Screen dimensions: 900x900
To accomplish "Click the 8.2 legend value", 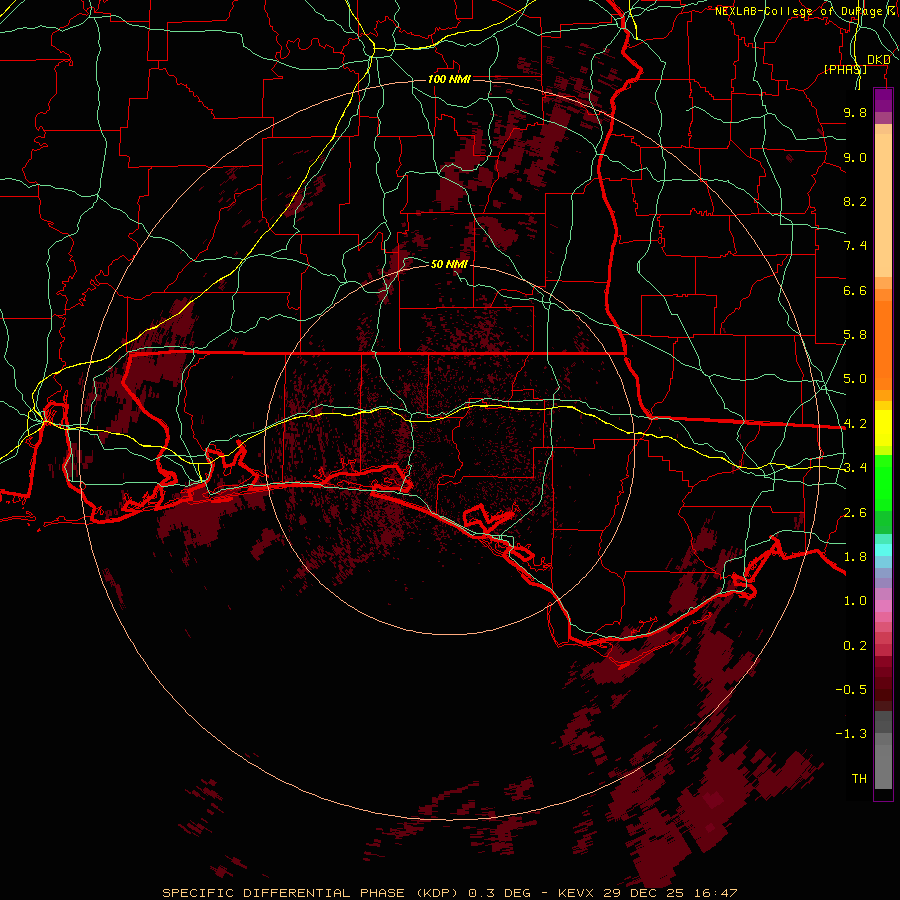I will 855,201.
